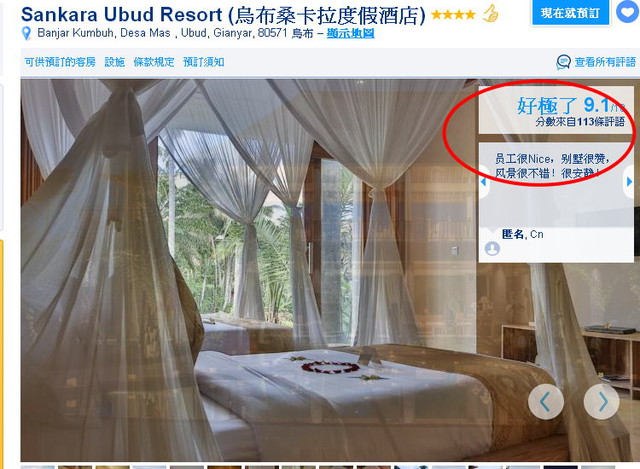Click the 好極了 9.1 review score box
Screen dimensions: 640x469
[x=556, y=110]
